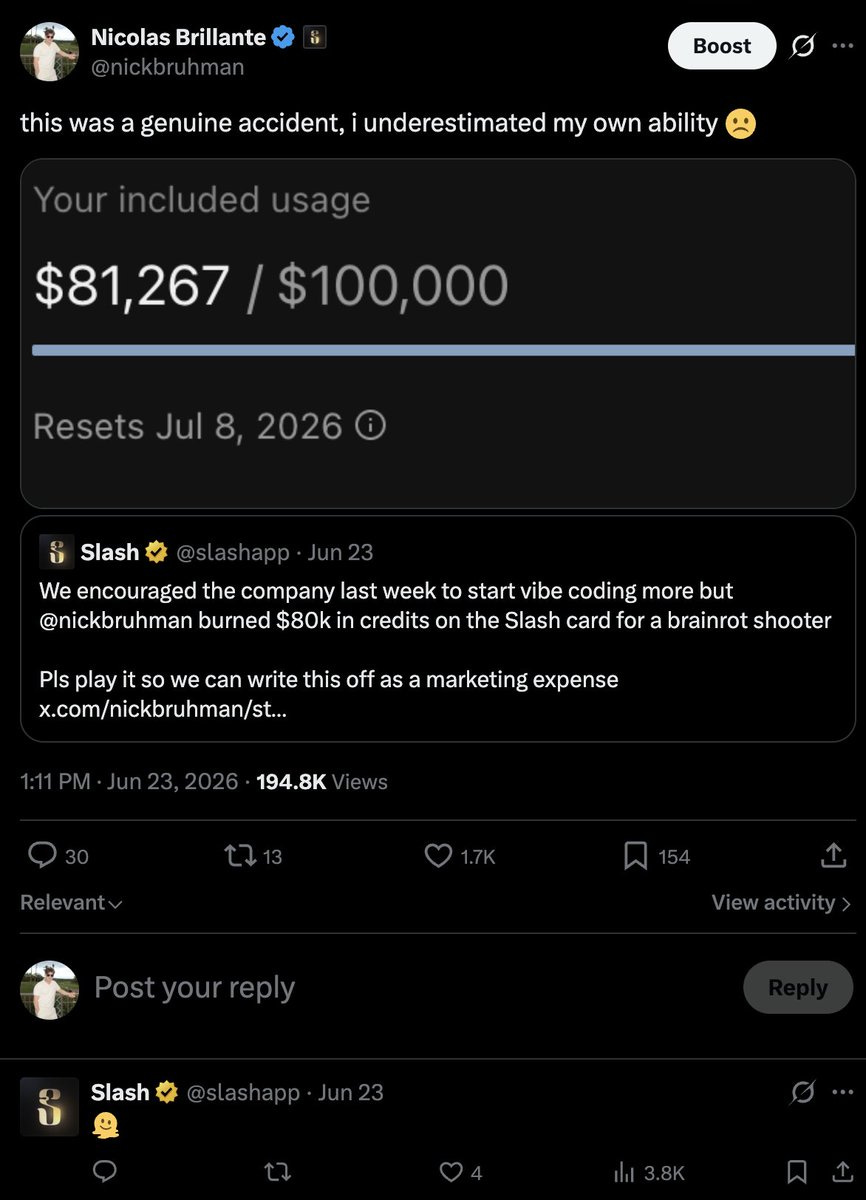Viewport: 866px width, 1200px height.
Task: Click the grey Reply button
Action: 798,988
